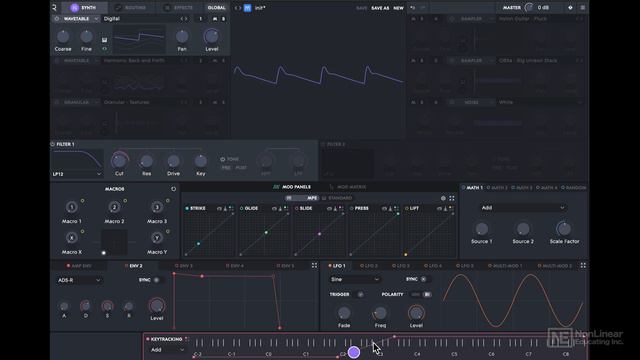This screenshot has width=640, height=360.
Task: Click the ROLI logo icon
Action: [x=54, y=7]
